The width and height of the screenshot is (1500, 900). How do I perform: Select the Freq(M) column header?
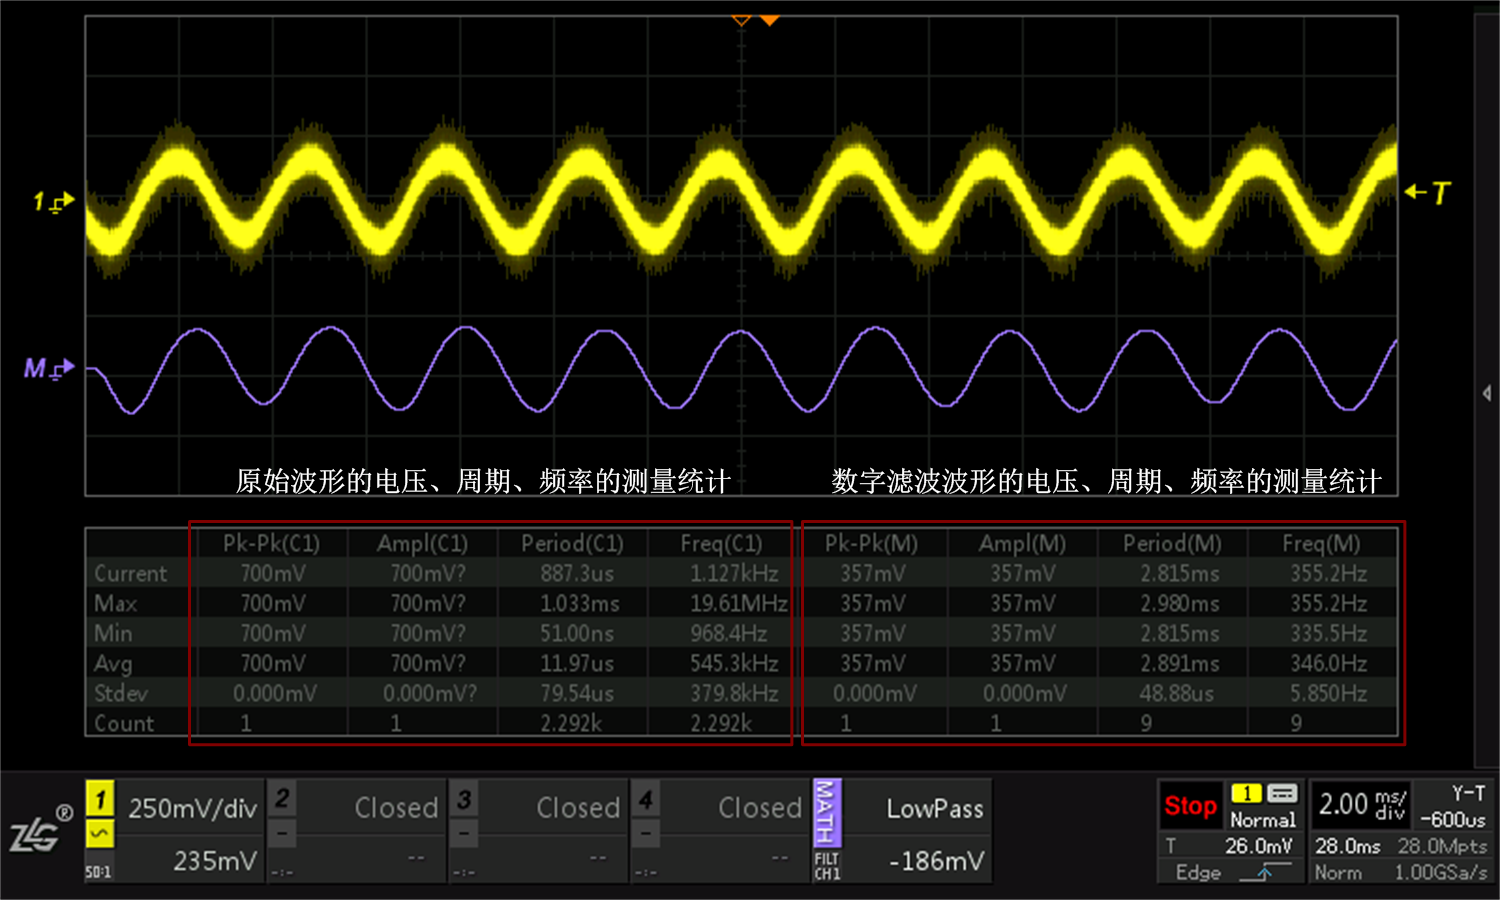pos(1321,543)
